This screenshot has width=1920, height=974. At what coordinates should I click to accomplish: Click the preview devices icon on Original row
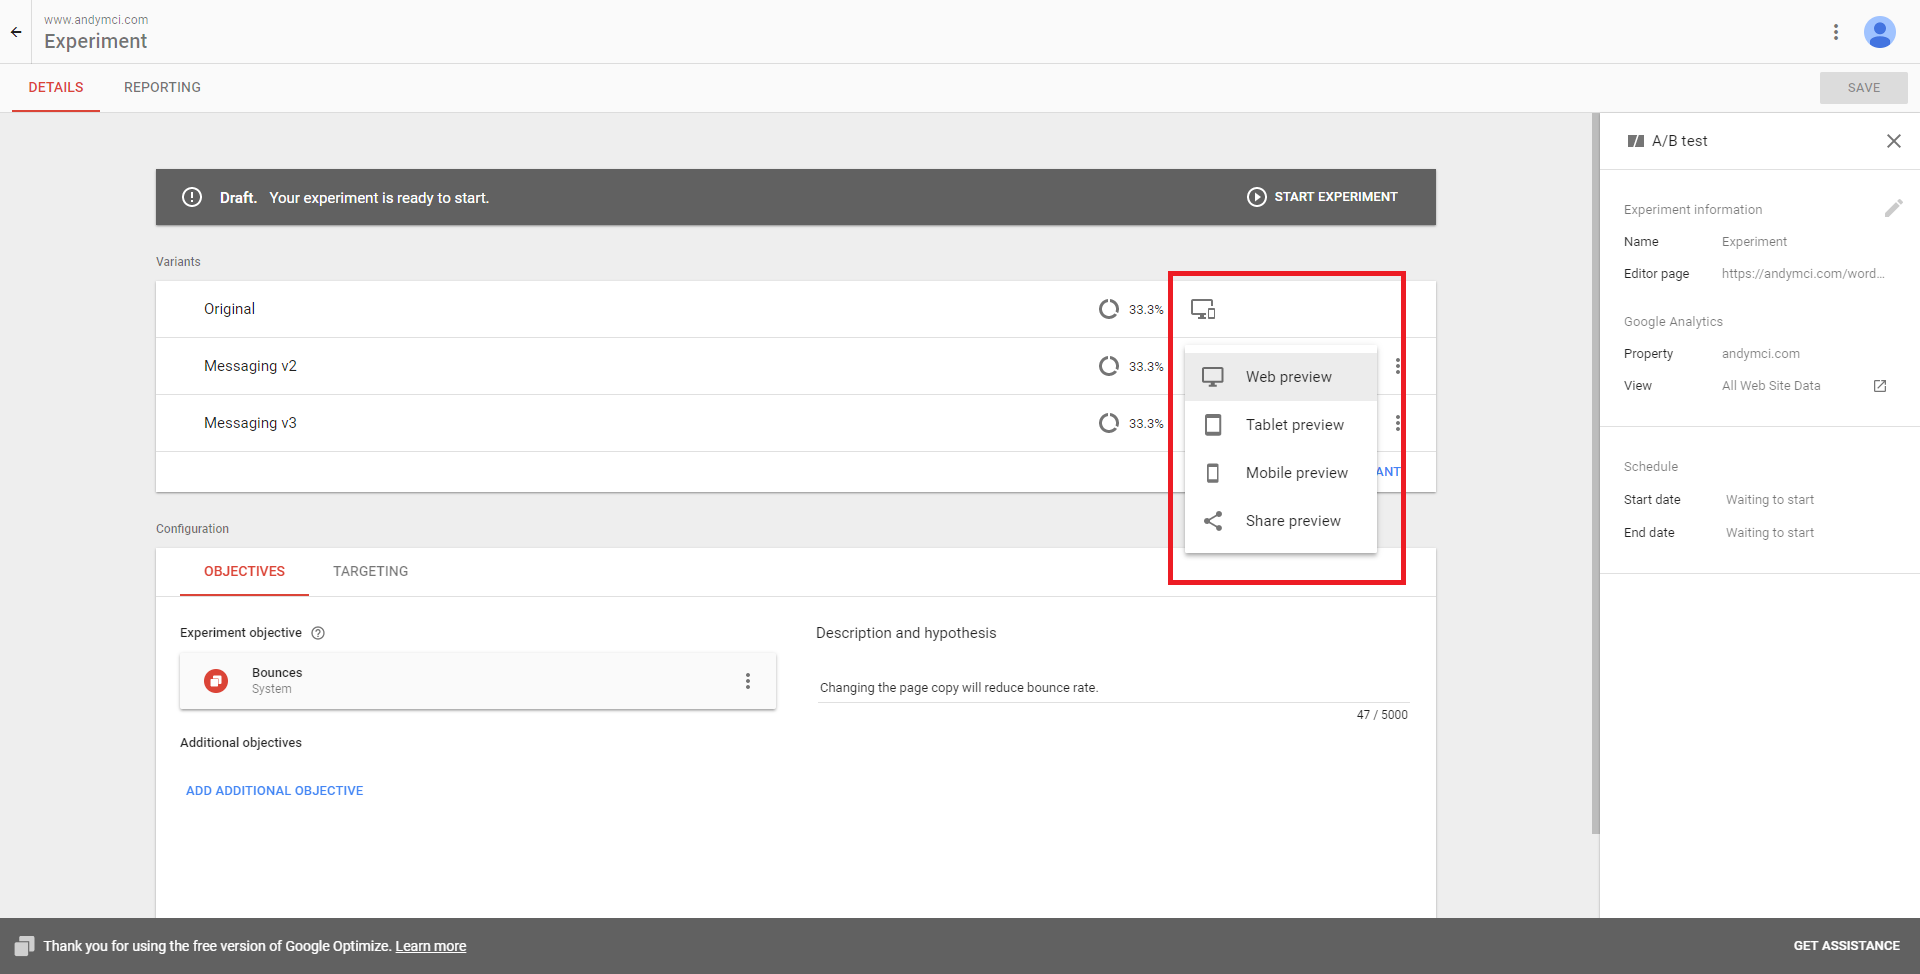click(x=1203, y=309)
